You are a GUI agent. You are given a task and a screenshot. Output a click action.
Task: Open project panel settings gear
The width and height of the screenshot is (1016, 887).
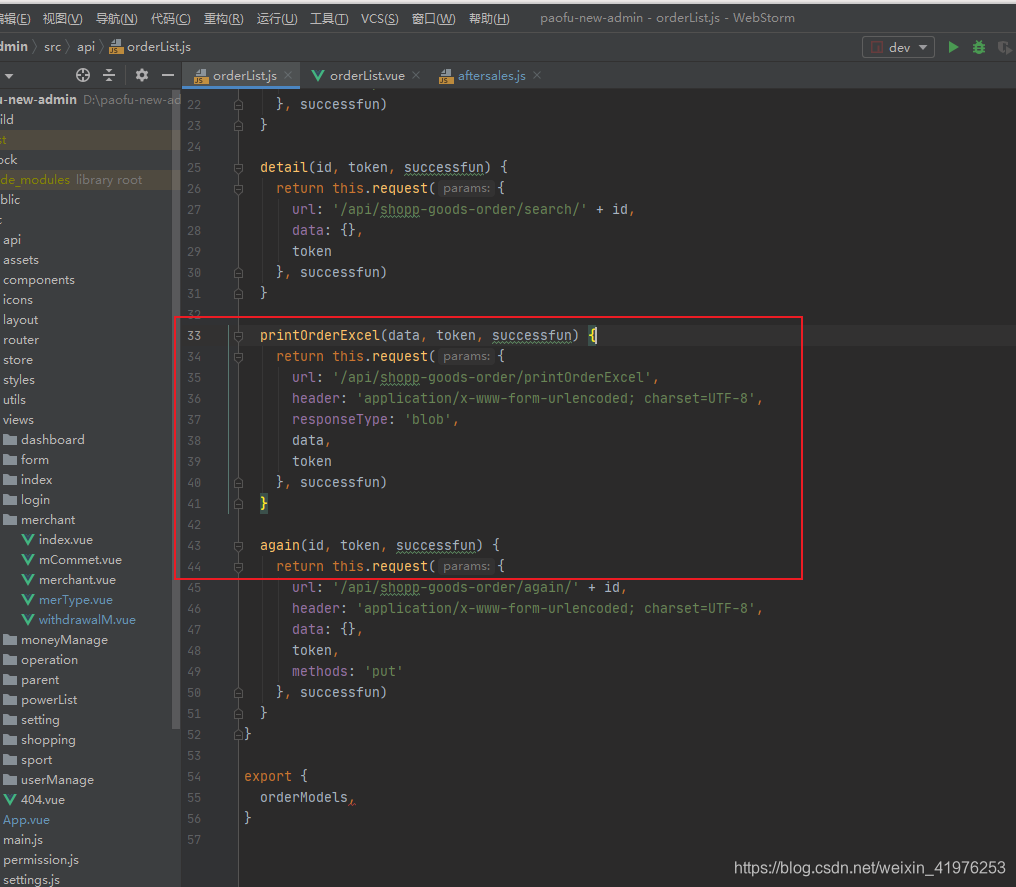click(x=141, y=75)
